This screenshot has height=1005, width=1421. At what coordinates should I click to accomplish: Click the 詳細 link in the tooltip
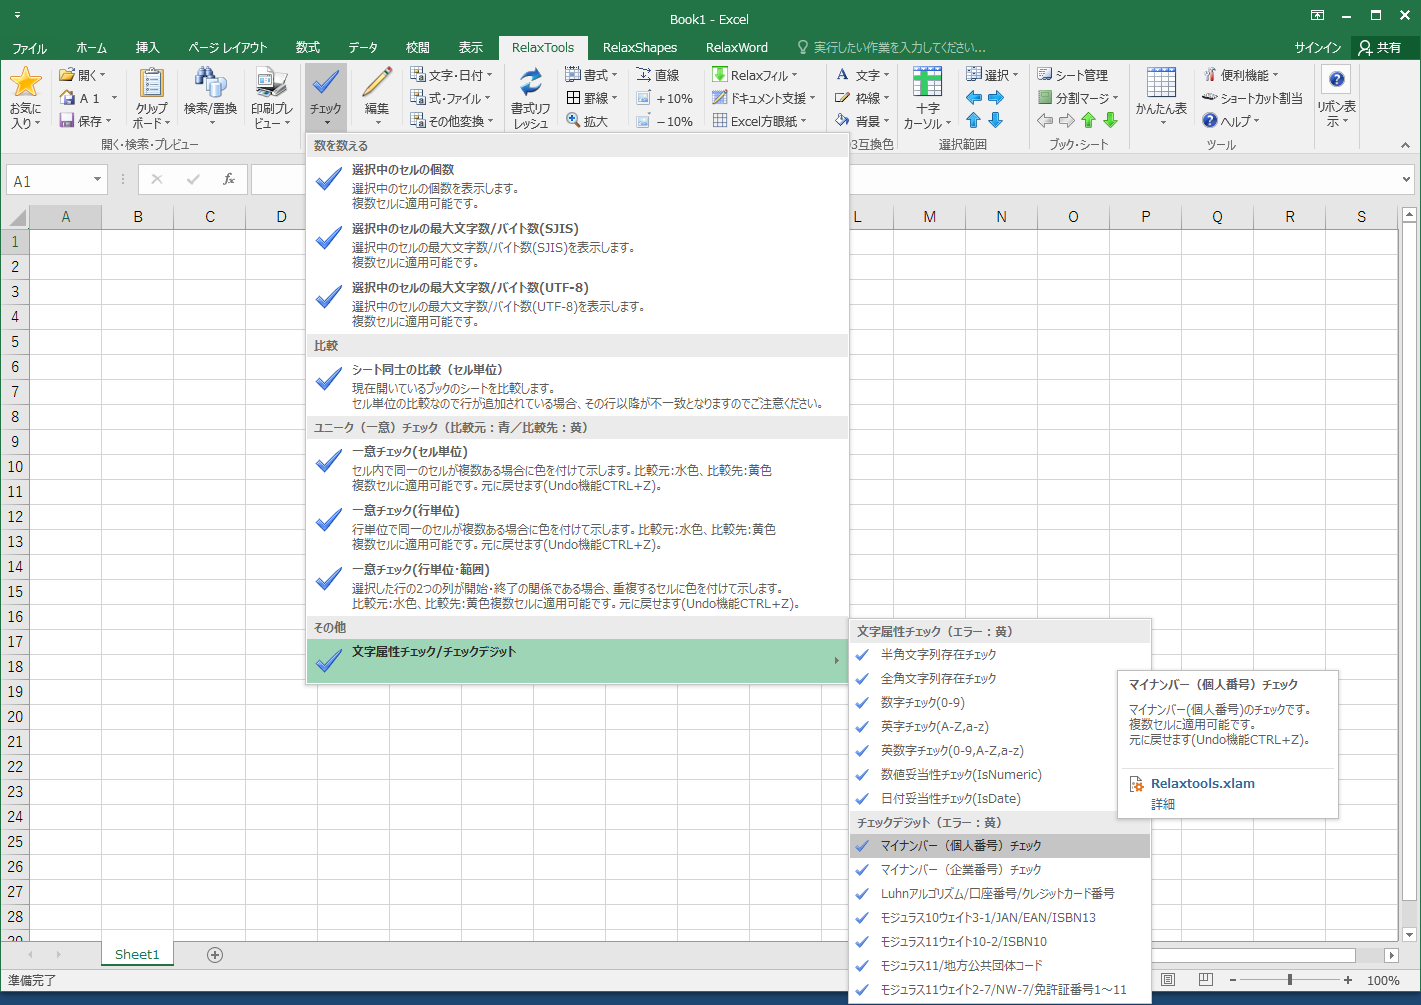[1163, 803]
